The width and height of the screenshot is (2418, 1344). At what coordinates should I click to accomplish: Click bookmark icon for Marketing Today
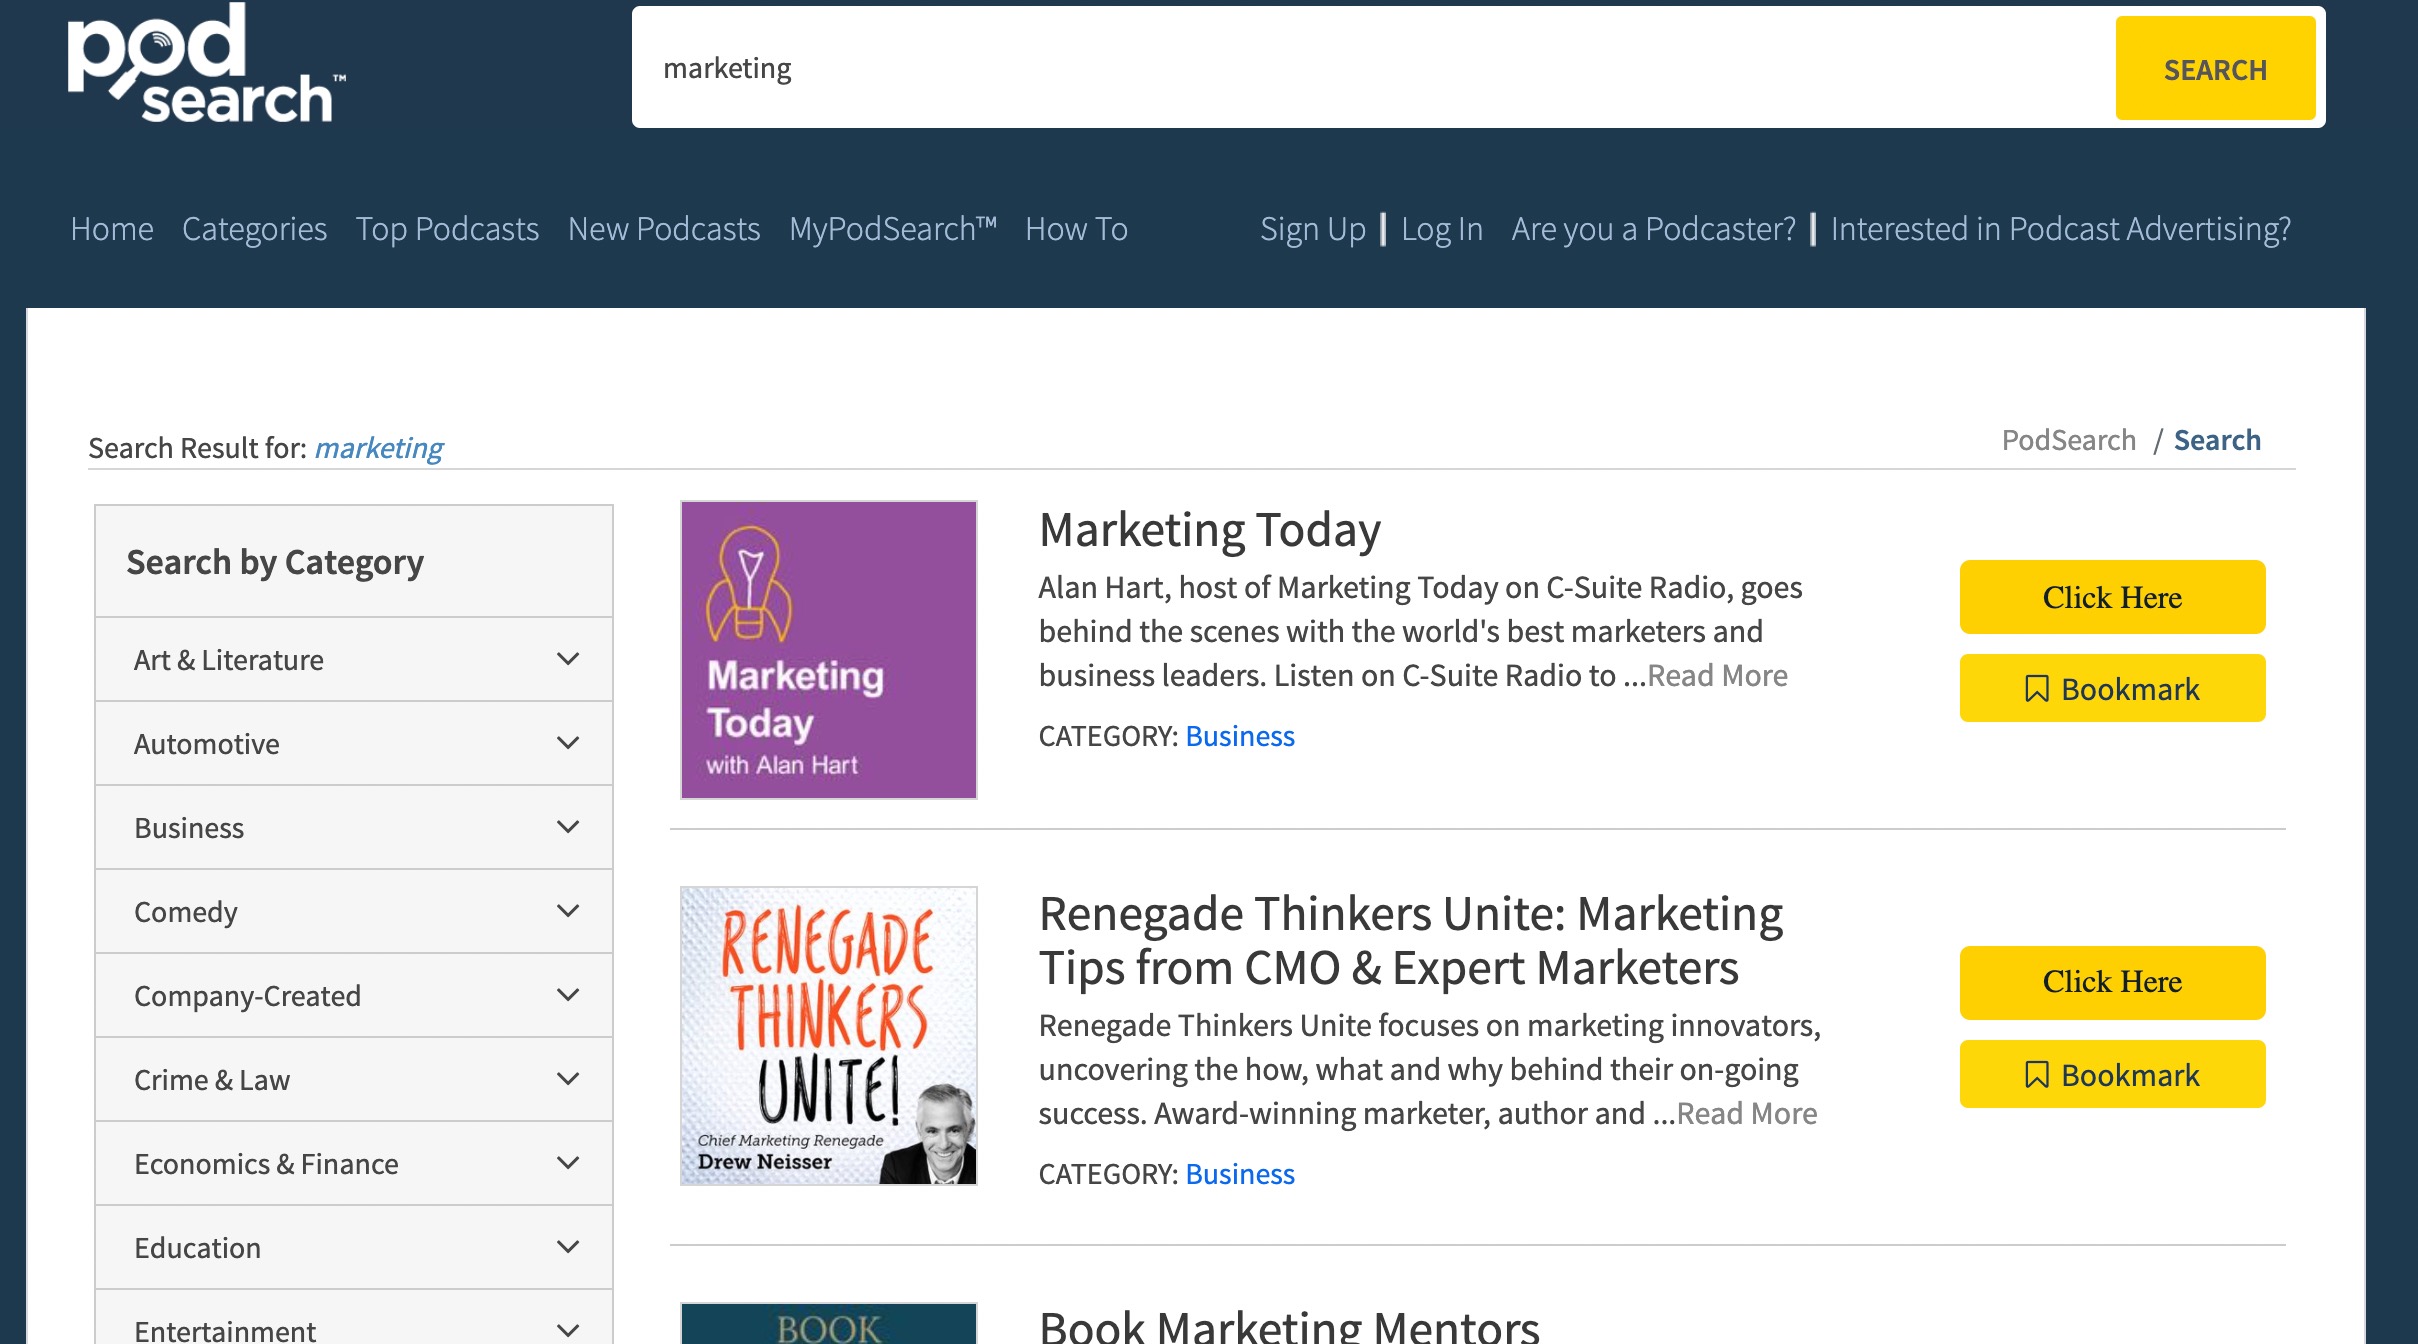coord(2036,689)
